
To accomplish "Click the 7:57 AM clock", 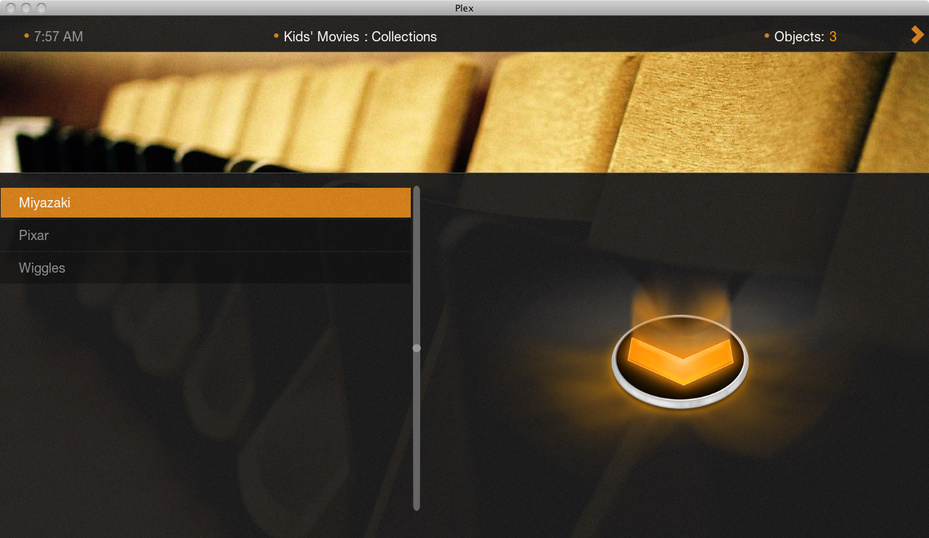I will 58,37.
